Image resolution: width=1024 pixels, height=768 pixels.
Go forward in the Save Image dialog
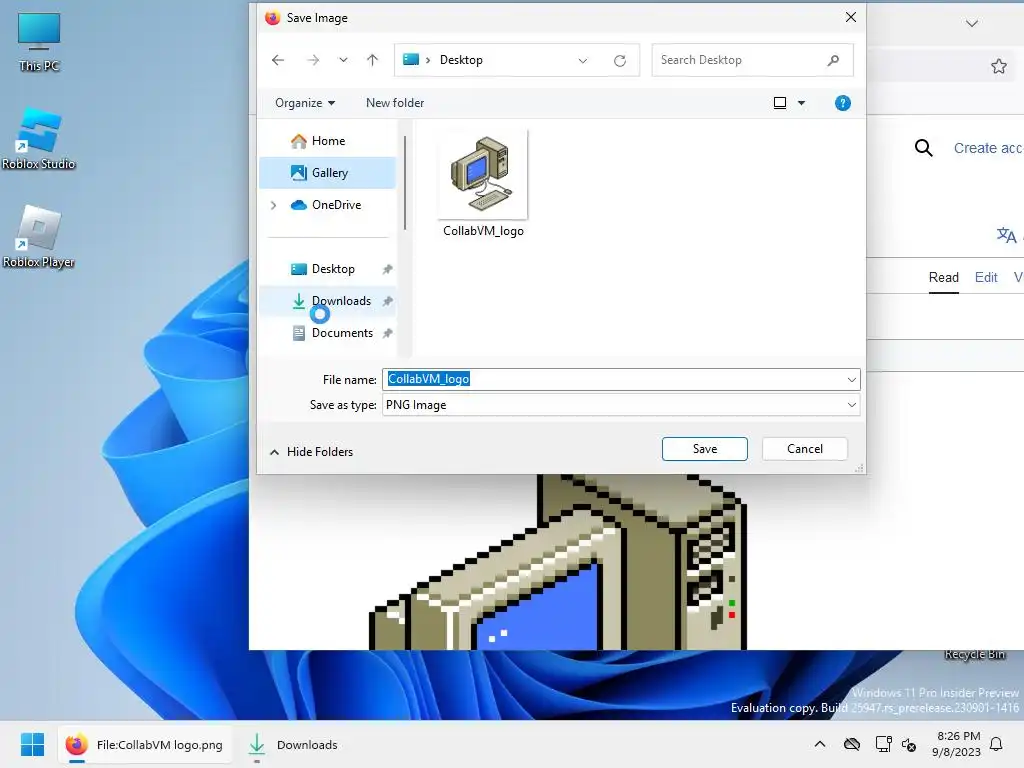coord(313,60)
